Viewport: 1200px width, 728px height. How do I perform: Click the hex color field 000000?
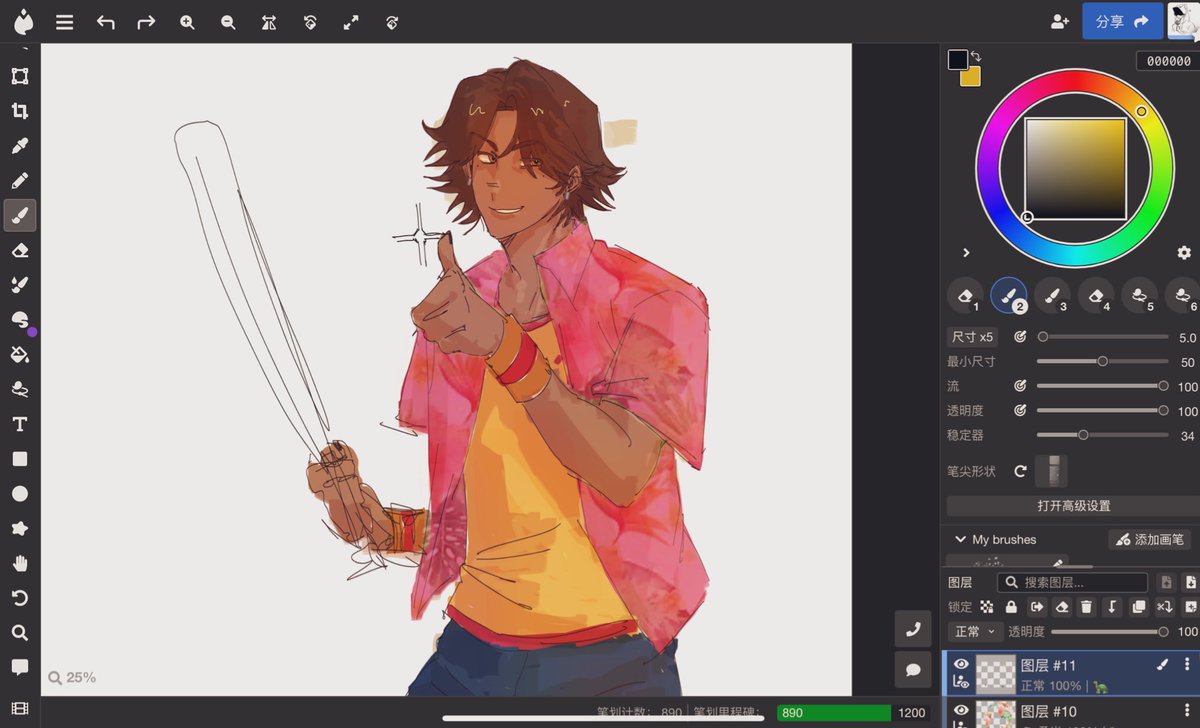click(1168, 61)
